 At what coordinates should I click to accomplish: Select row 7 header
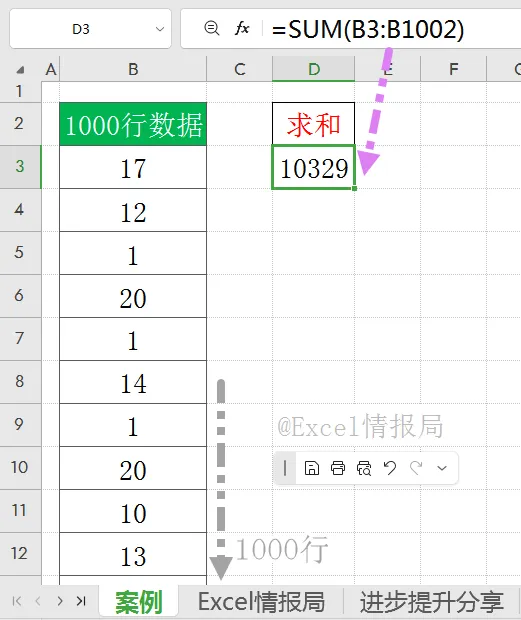[20, 339]
